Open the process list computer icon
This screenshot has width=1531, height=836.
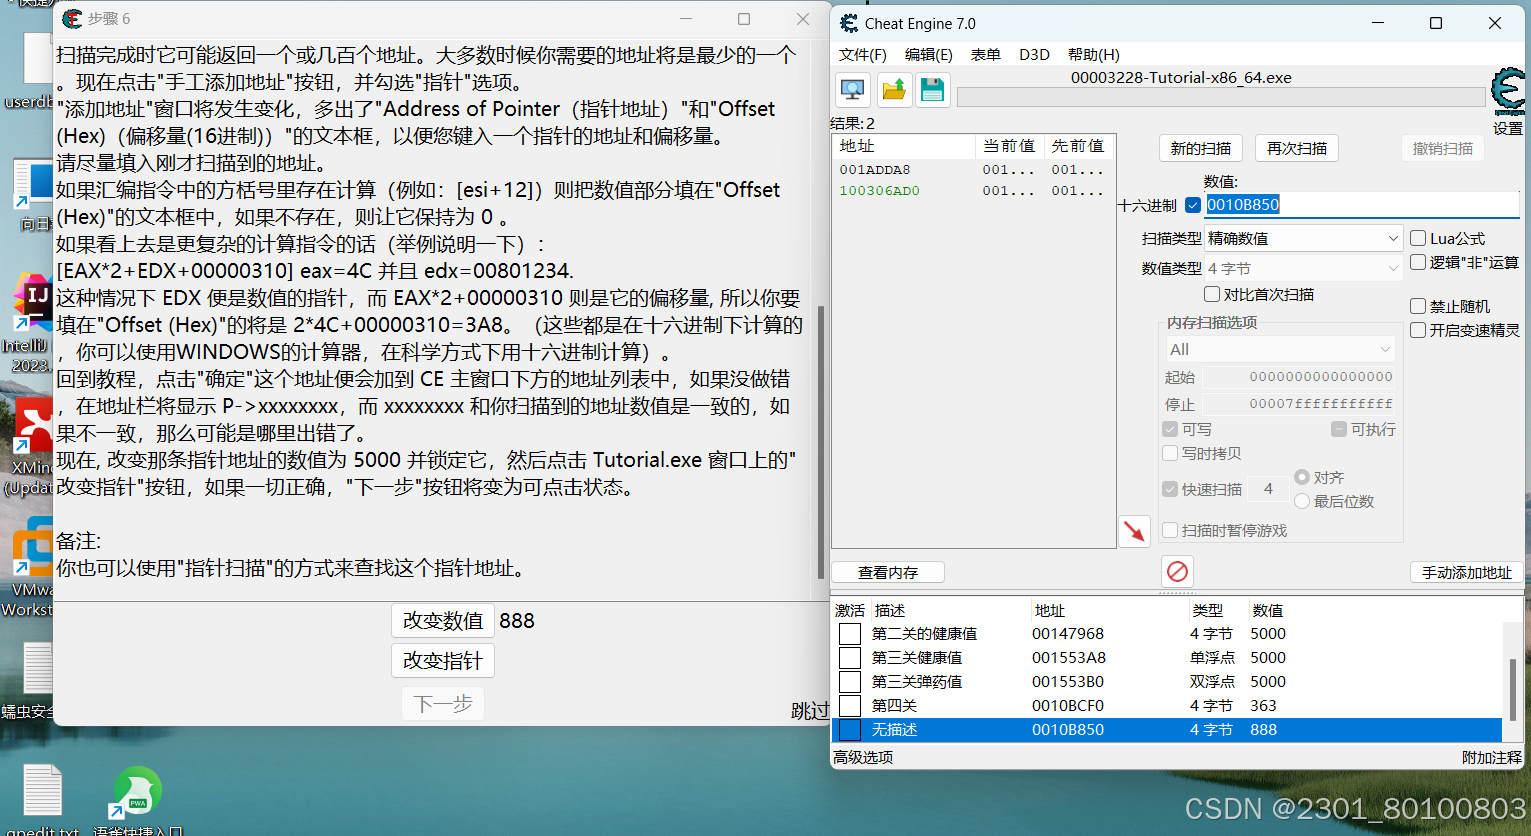pyautogui.click(x=853, y=90)
